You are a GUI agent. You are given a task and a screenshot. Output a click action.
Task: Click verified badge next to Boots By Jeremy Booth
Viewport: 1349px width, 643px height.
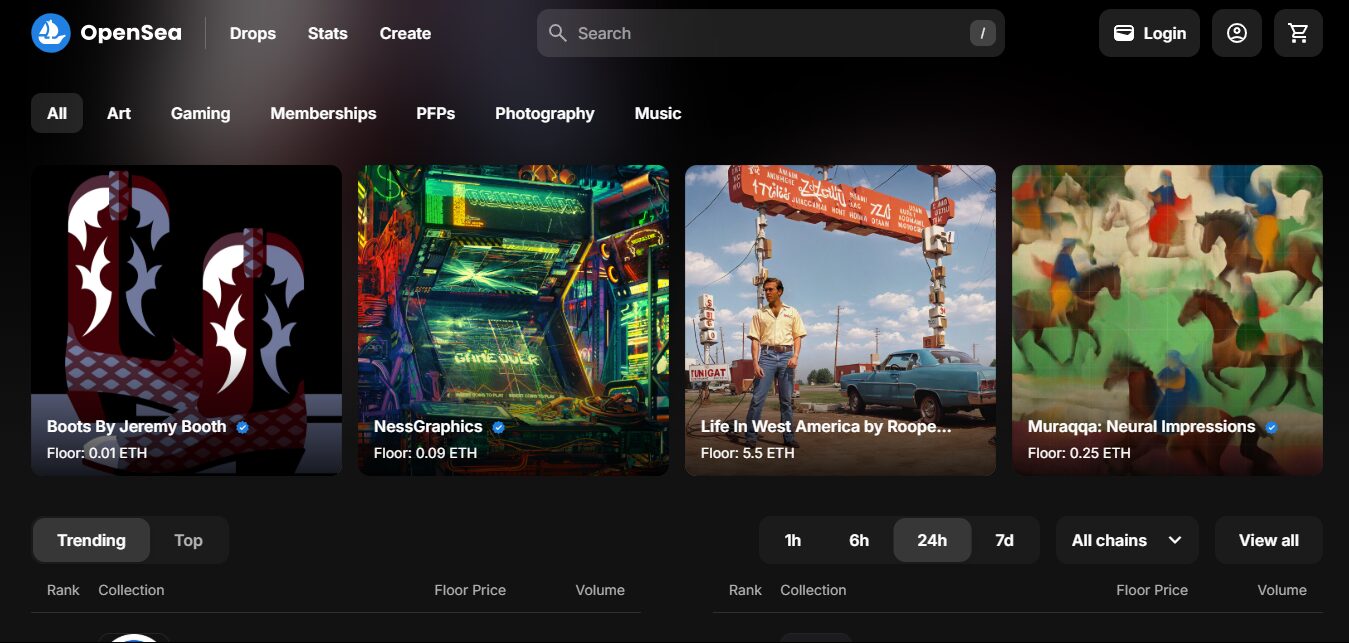pyautogui.click(x=242, y=427)
